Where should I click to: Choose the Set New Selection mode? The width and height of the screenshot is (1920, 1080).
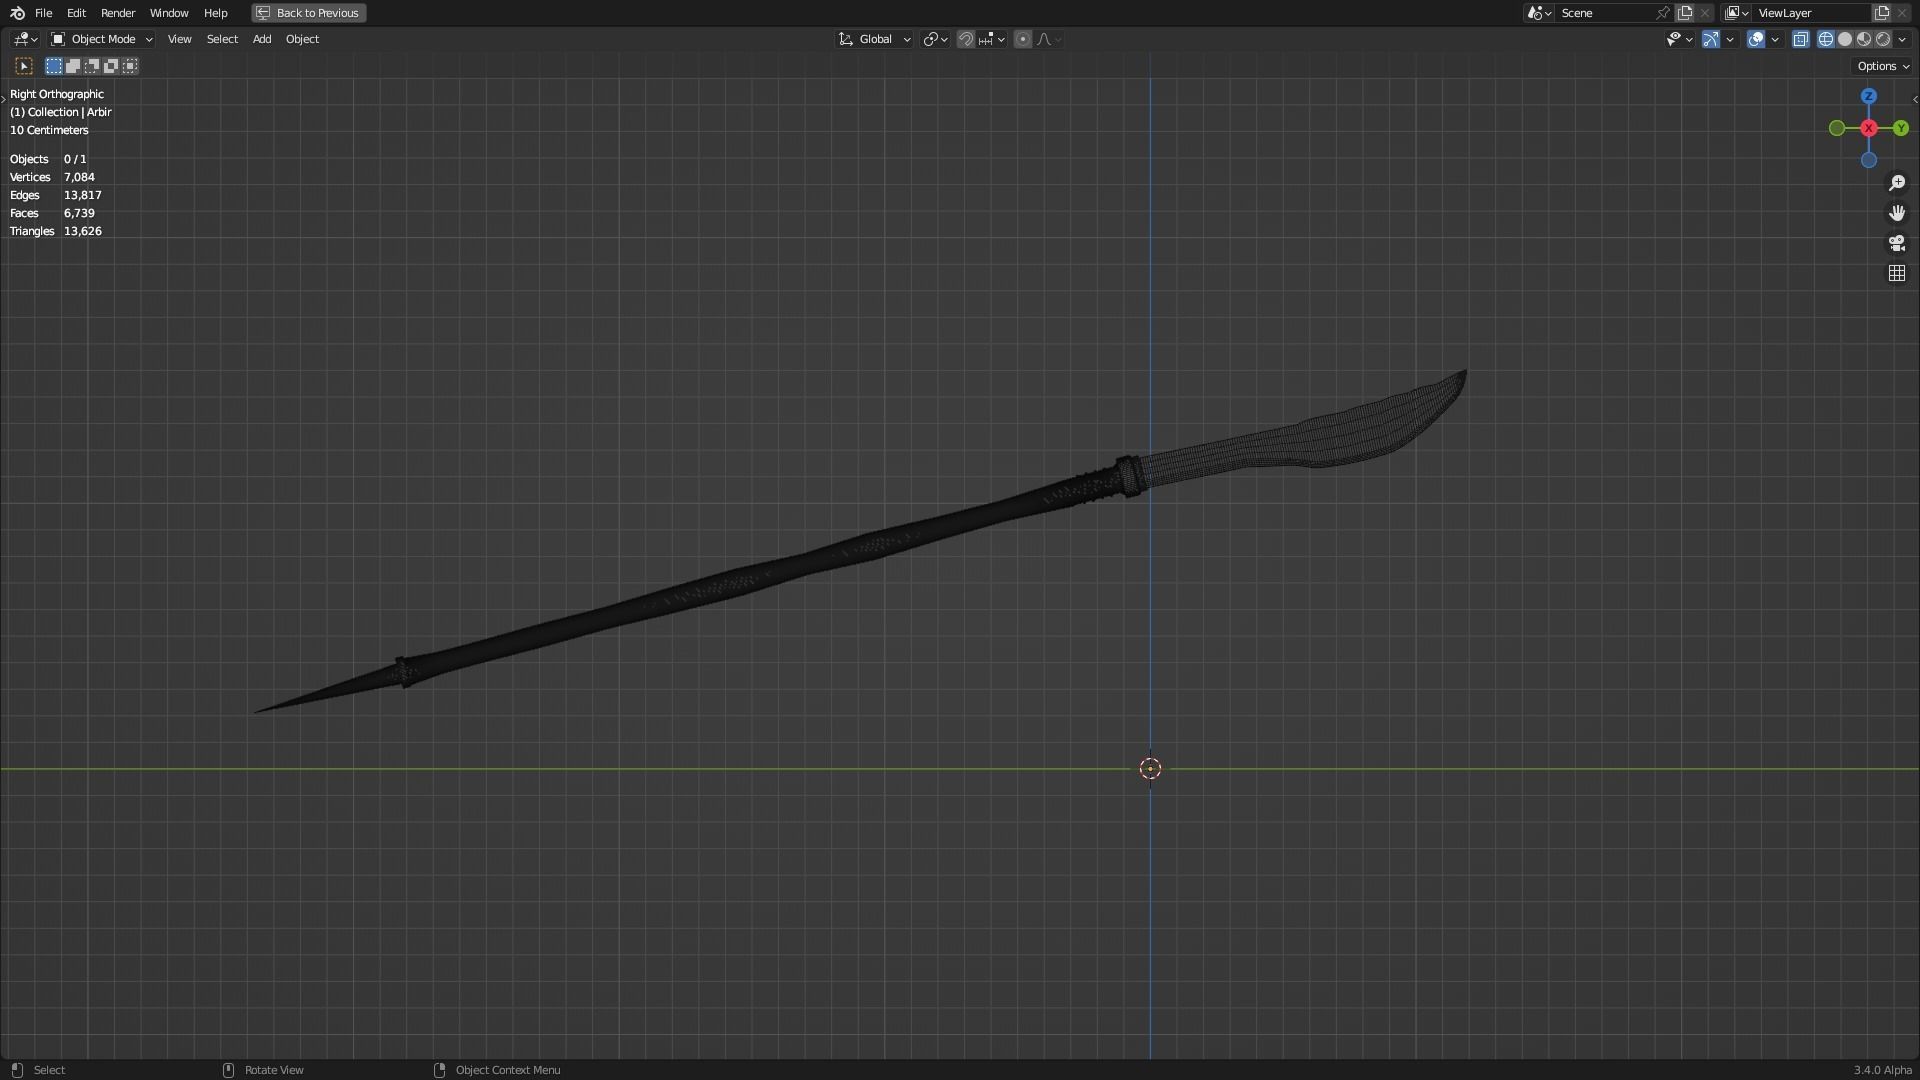point(54,66)
